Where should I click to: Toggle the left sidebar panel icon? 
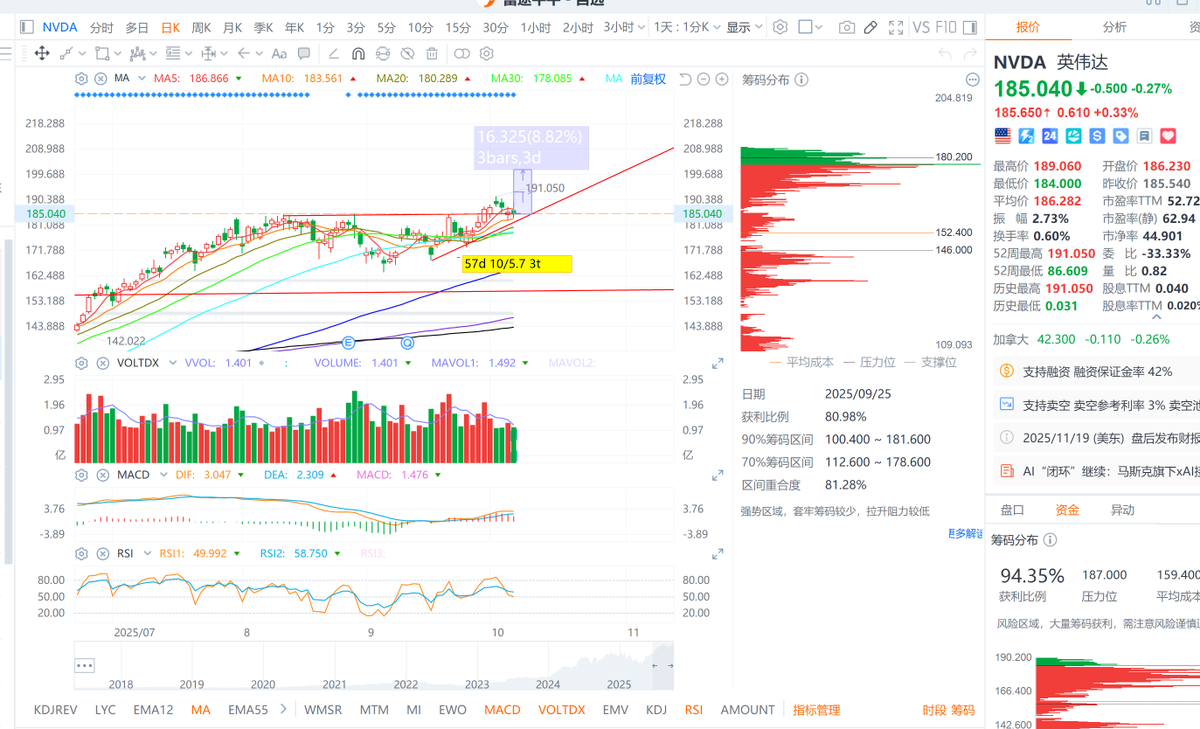tap(26, 27)
